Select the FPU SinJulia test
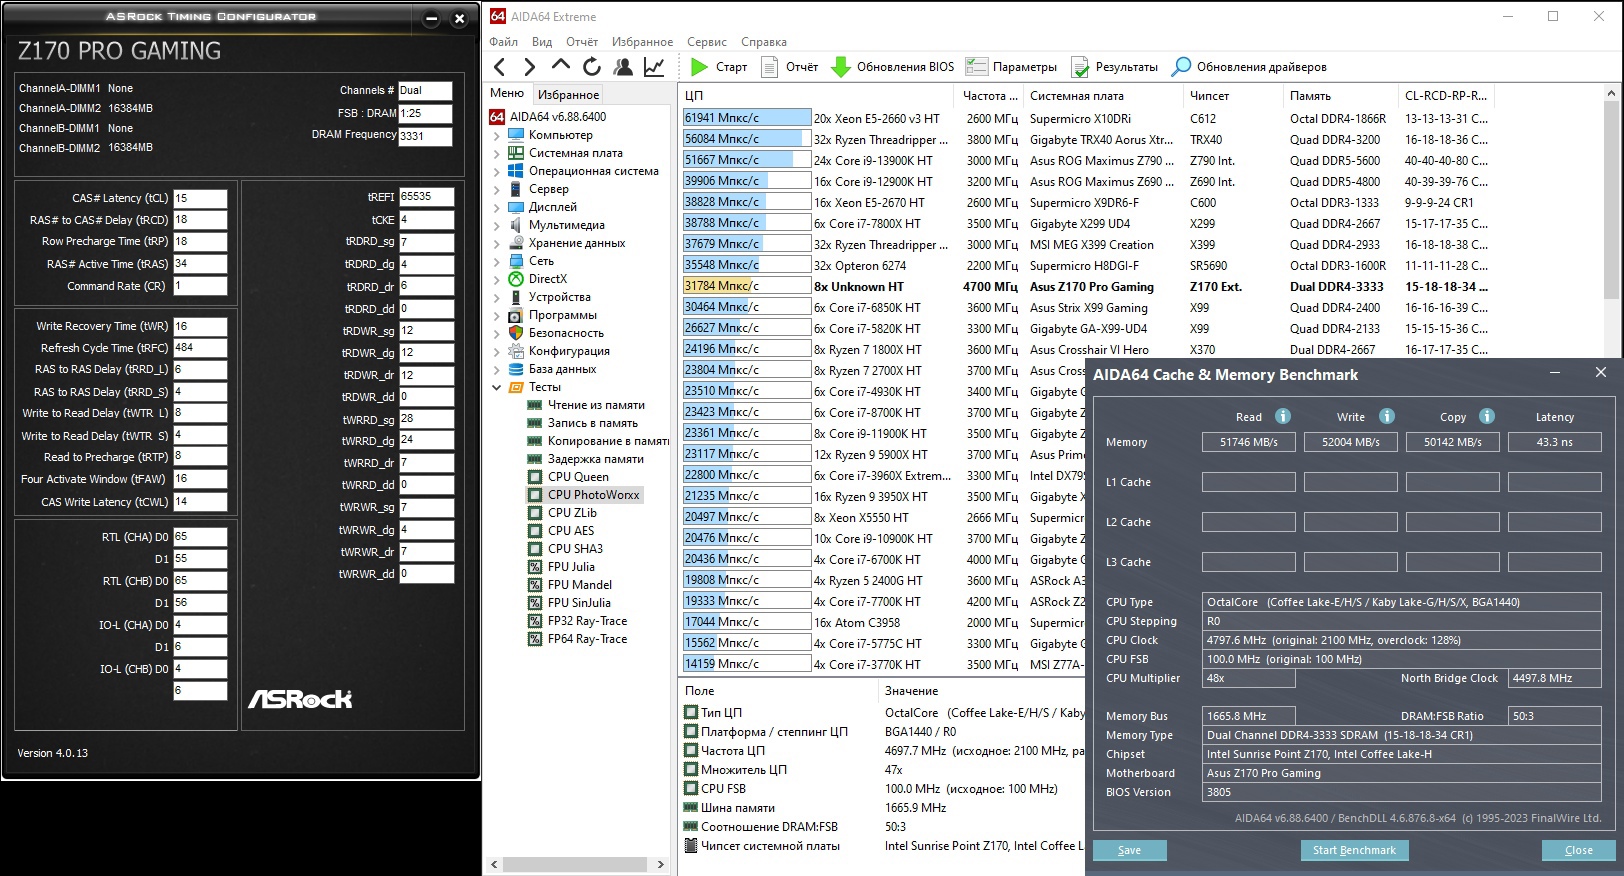The width and height of the screenshot is (1624, 876). point(579,603)
